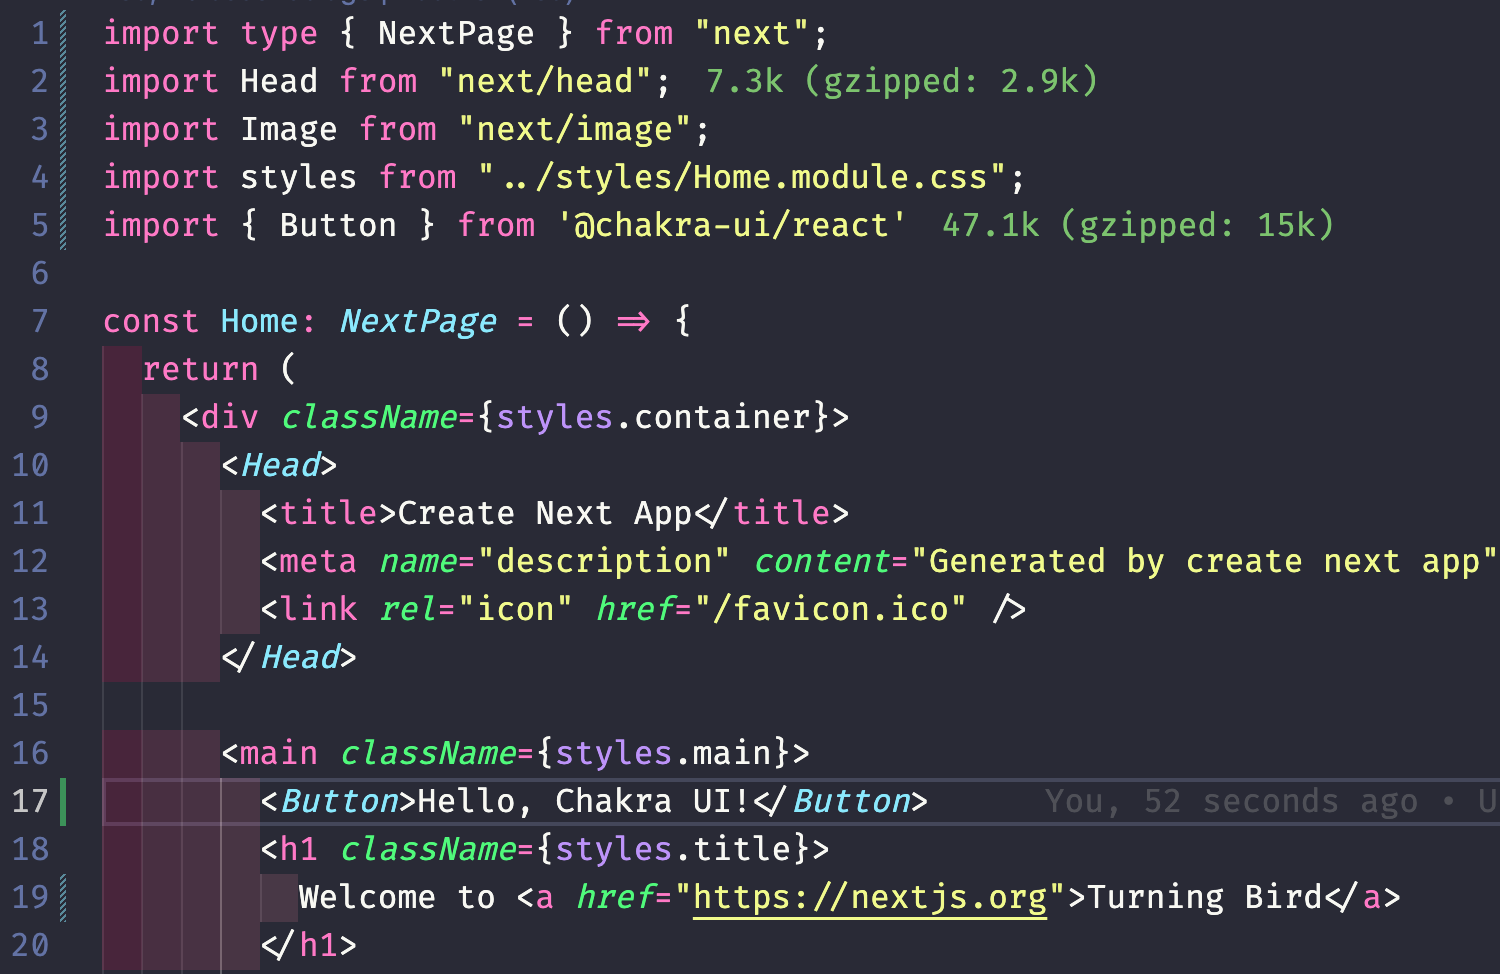Image resolution: width=1500 pixels, height=974 pixels.
Task: Click styles.container in the div className
Action: [x=653, y=417]
